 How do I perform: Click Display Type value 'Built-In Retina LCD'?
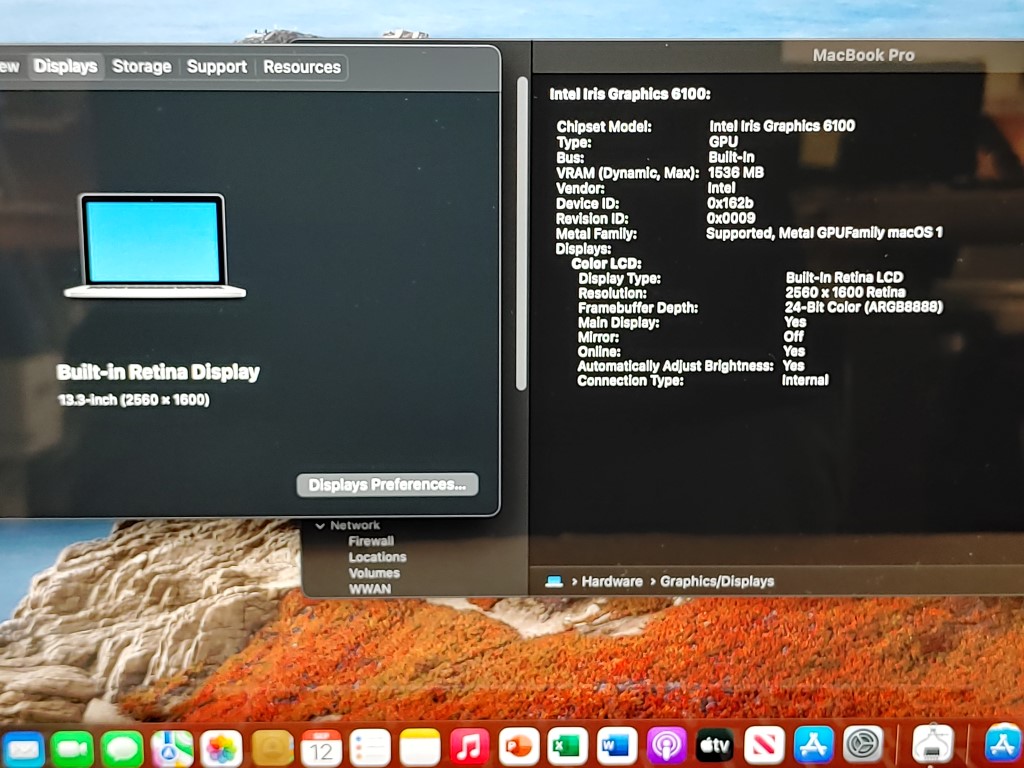(844, 278)
